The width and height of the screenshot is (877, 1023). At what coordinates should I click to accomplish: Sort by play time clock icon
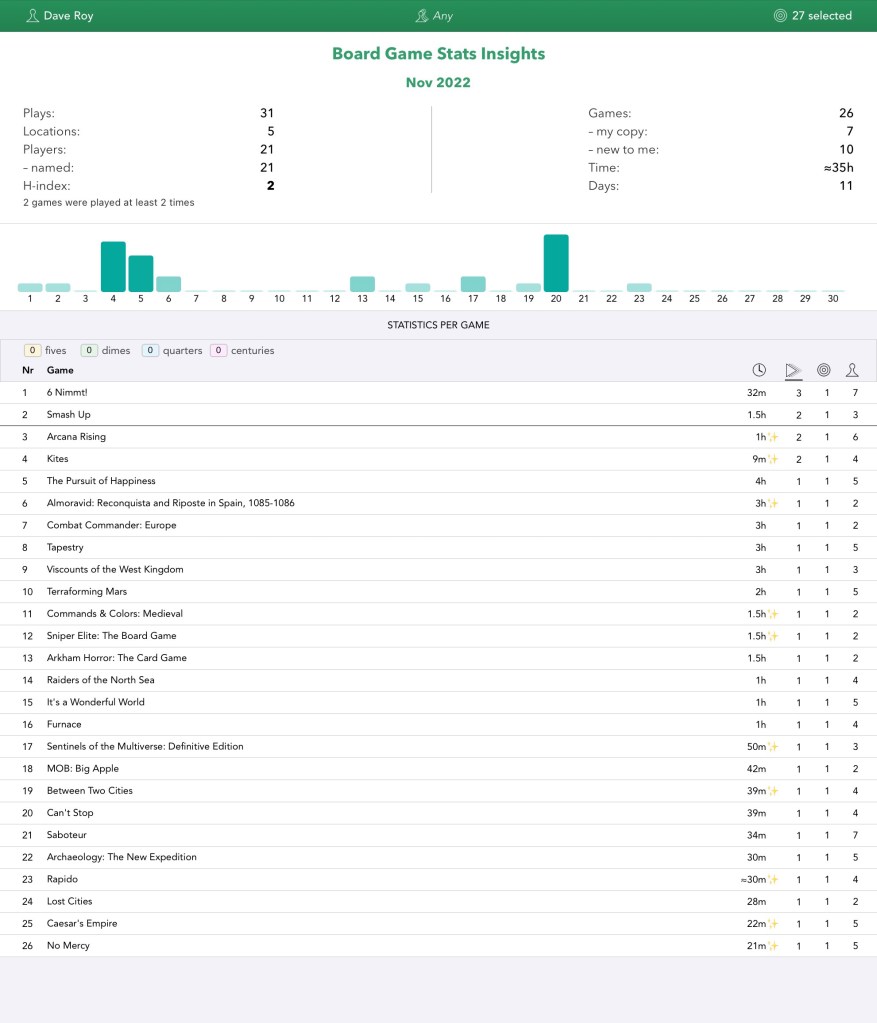pos(759,370)
